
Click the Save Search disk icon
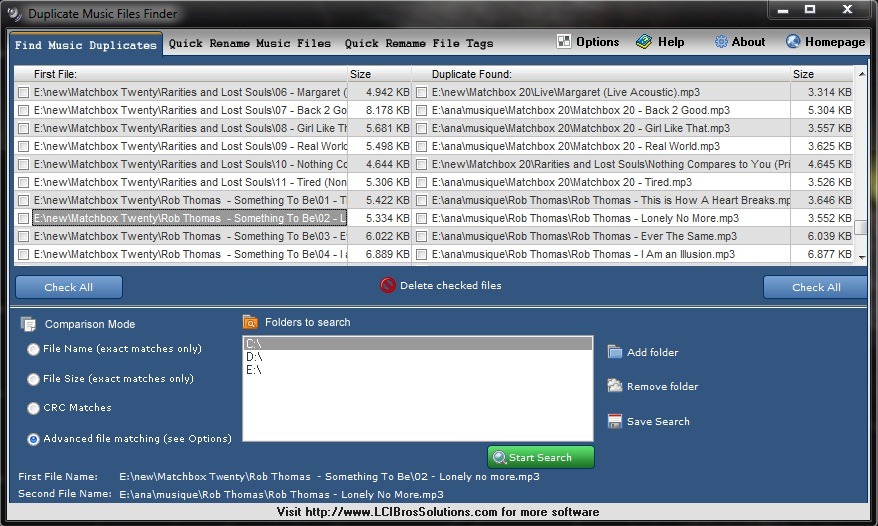(x=615, y=421)
